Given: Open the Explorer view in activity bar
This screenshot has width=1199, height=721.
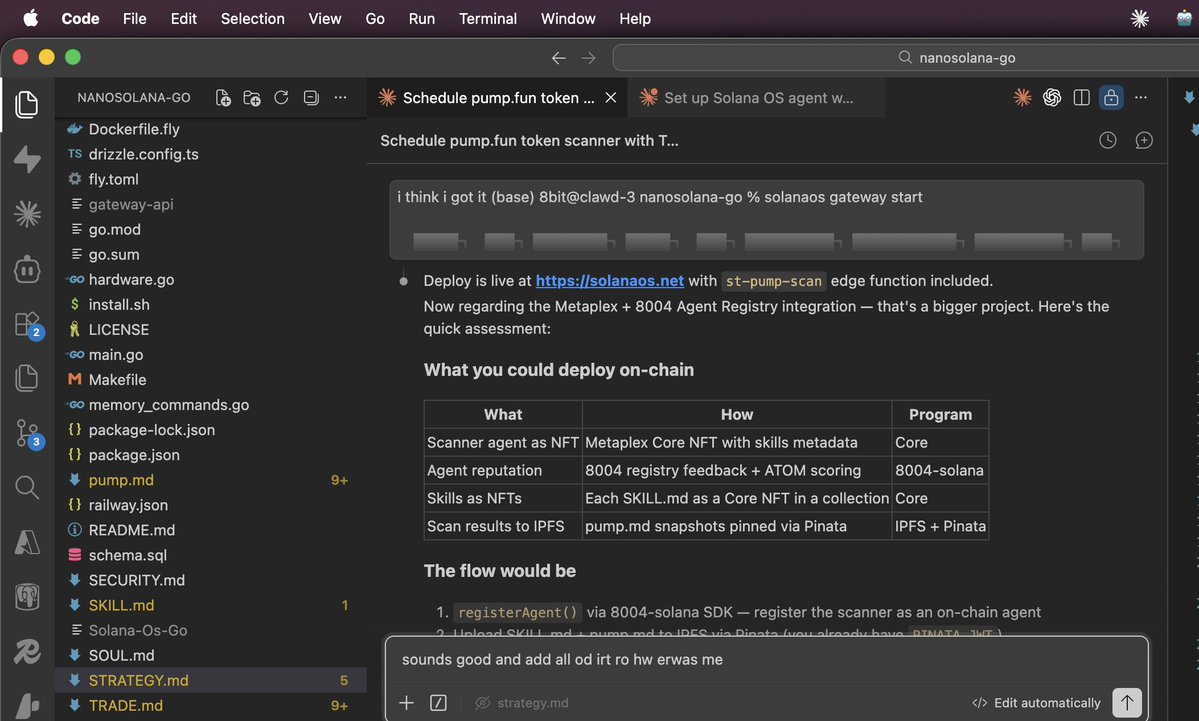Looking at the screenshot, I should click(27, 104).
